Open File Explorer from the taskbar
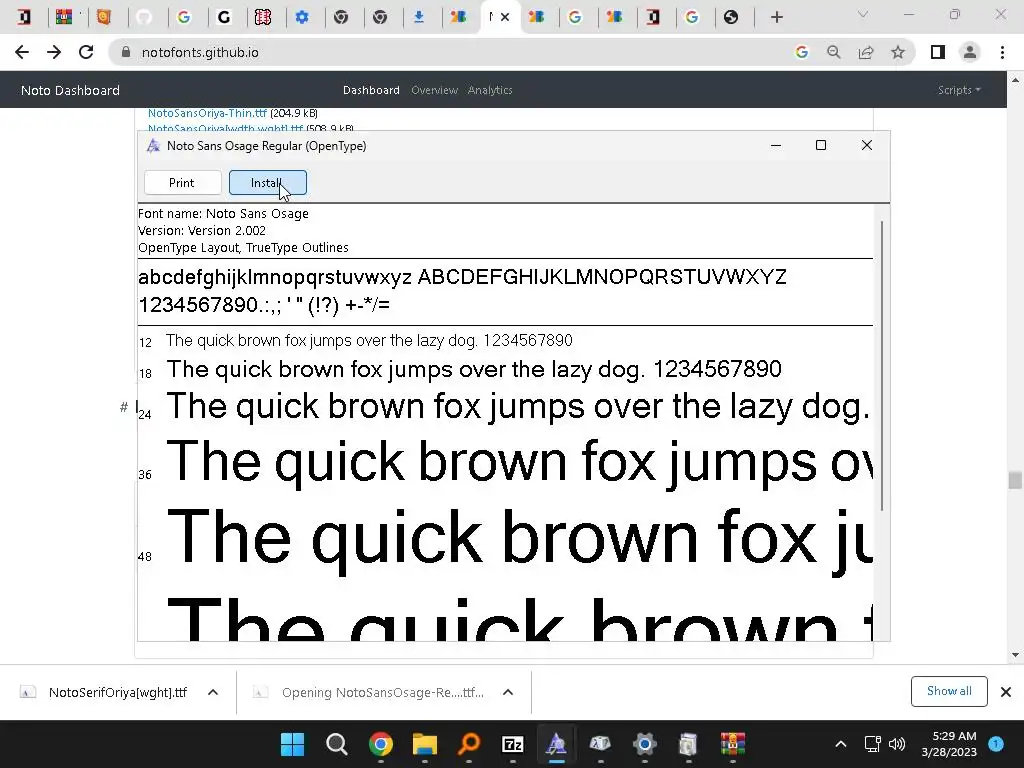 tap(424, 744)
